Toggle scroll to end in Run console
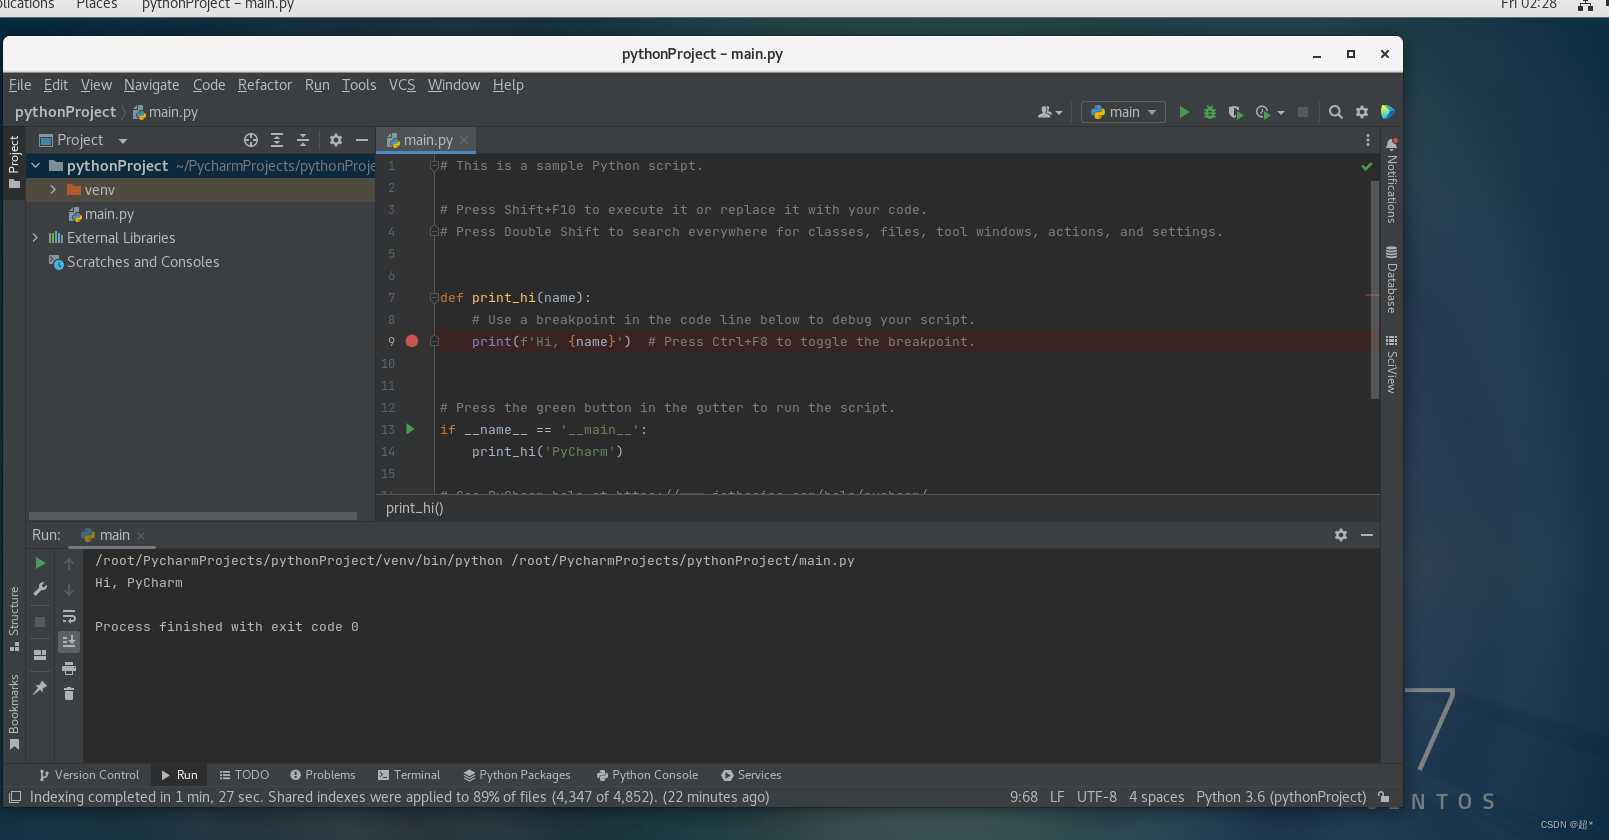This screenshot has width=1609, height=840. (x=69, y=641)
